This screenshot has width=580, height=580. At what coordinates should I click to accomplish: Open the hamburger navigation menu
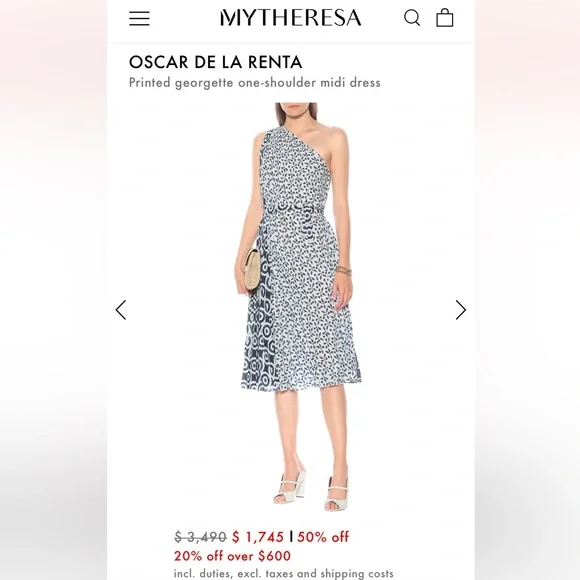click(x=139, y=18)
